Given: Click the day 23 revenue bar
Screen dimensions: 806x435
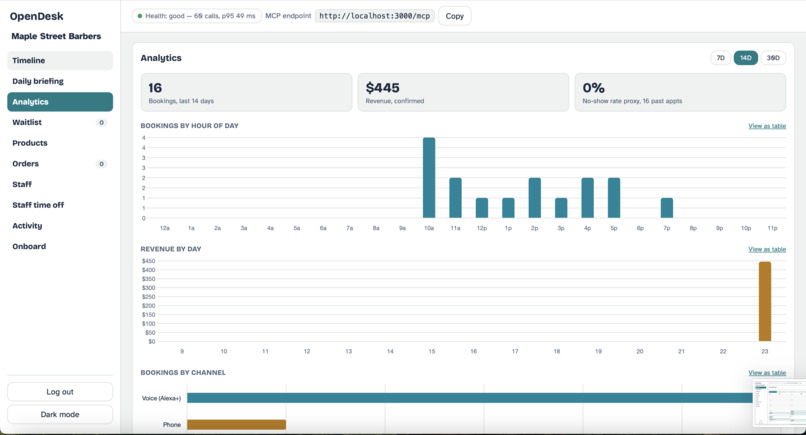Looking at the screenshot, I should (x=765, y=301).
